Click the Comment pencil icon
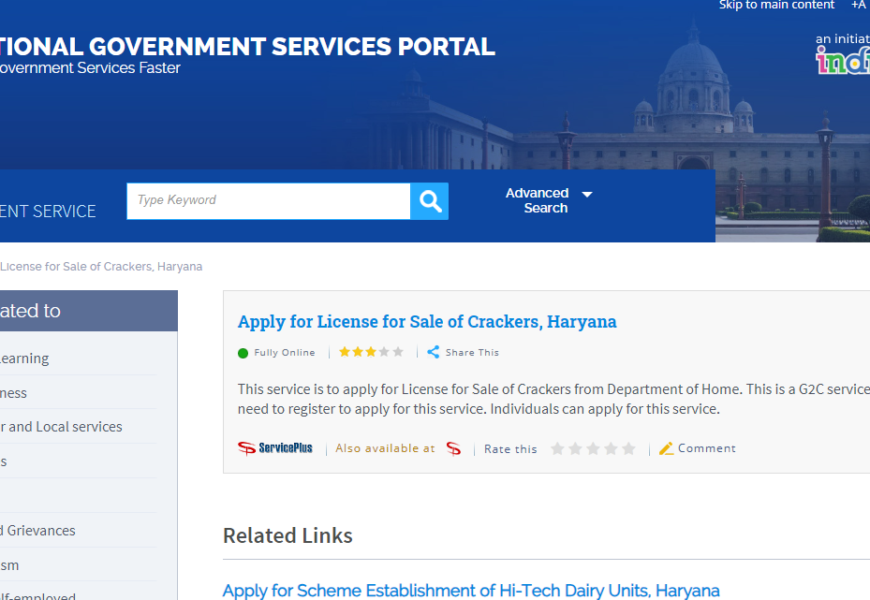Viewport: 870px width, 600px height. coord(666,449)
